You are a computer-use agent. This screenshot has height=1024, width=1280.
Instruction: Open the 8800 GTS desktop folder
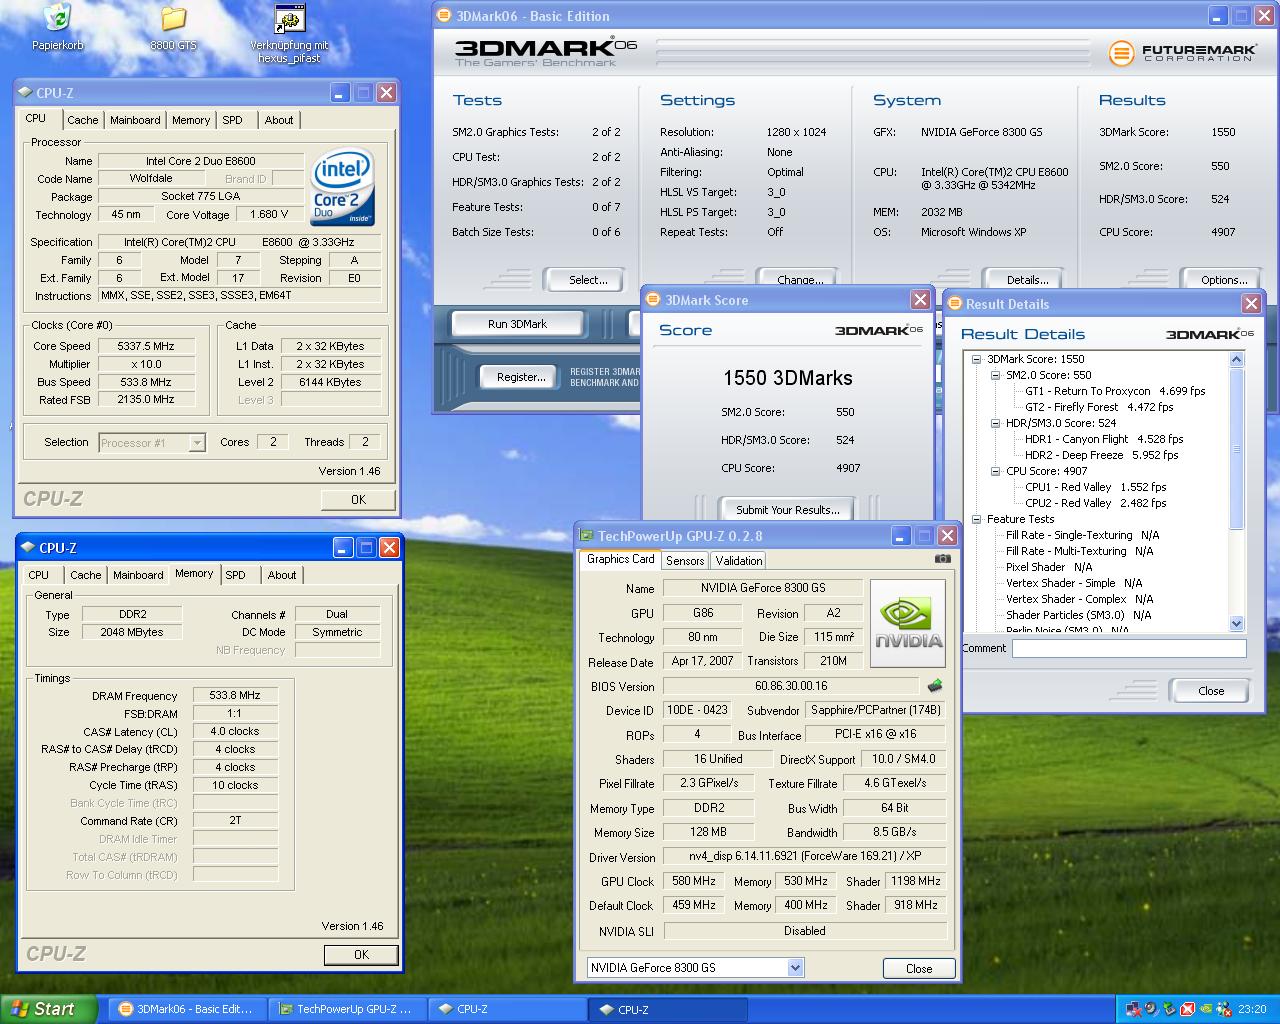[173, 18]
